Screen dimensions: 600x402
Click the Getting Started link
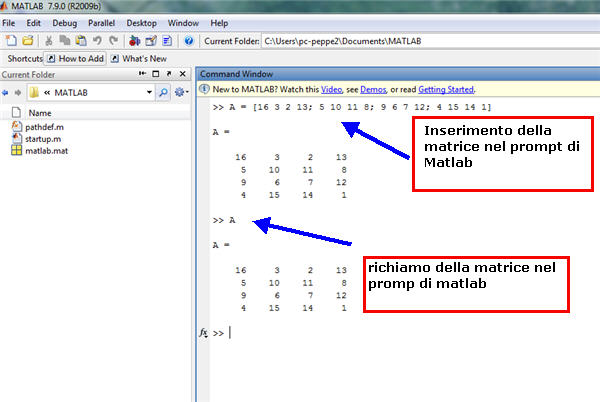446,90
